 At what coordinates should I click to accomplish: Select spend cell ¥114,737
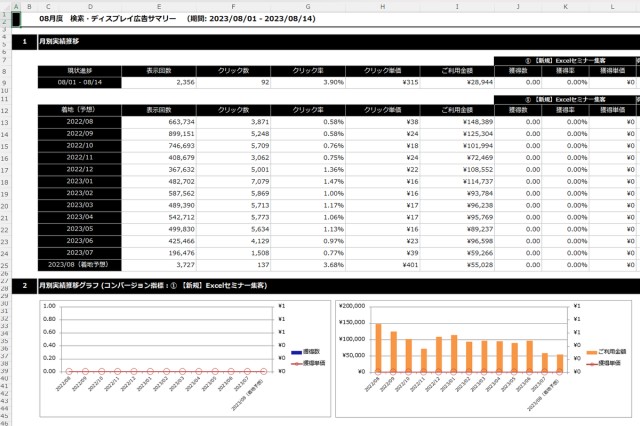click(x=457, y=182)
